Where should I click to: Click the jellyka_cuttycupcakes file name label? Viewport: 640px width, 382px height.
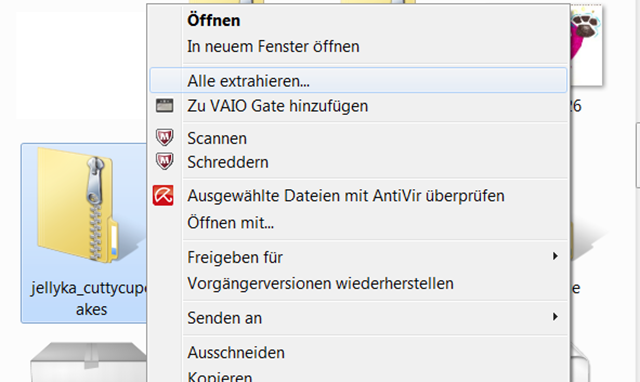point(89,299)
